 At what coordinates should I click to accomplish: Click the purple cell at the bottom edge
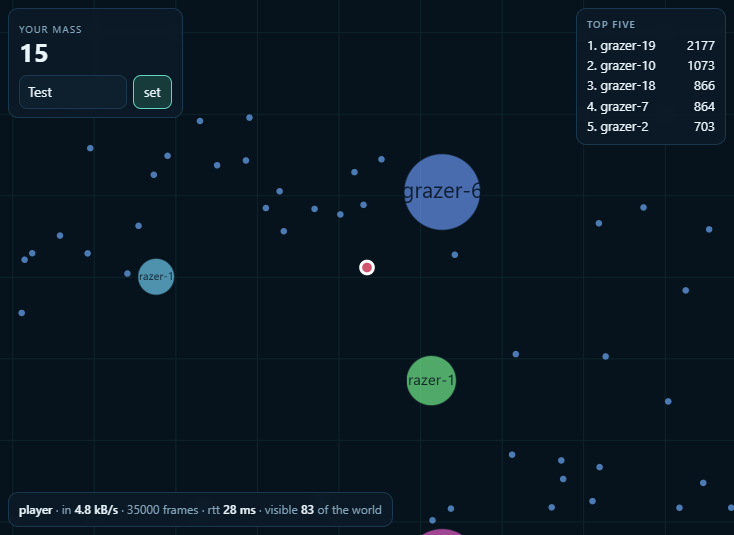pos(442,532)
